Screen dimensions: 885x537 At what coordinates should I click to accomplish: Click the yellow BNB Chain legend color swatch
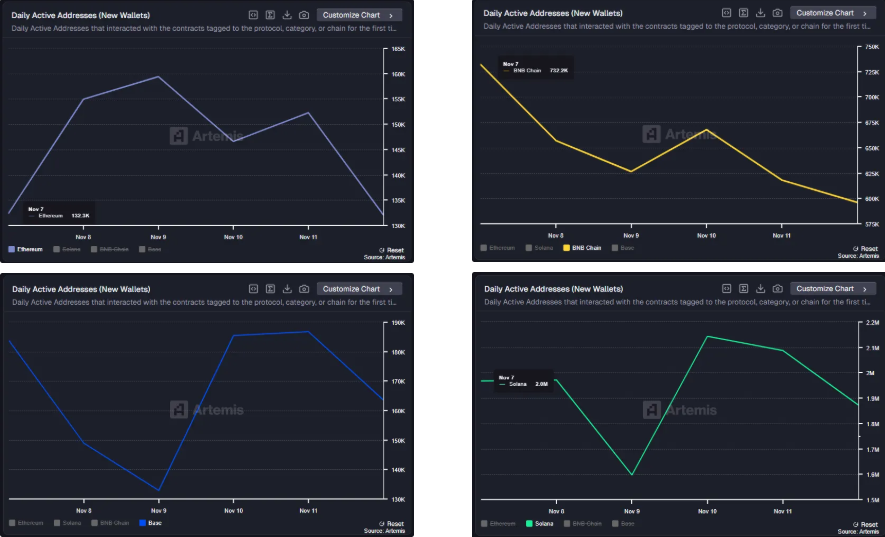[566, 247]
